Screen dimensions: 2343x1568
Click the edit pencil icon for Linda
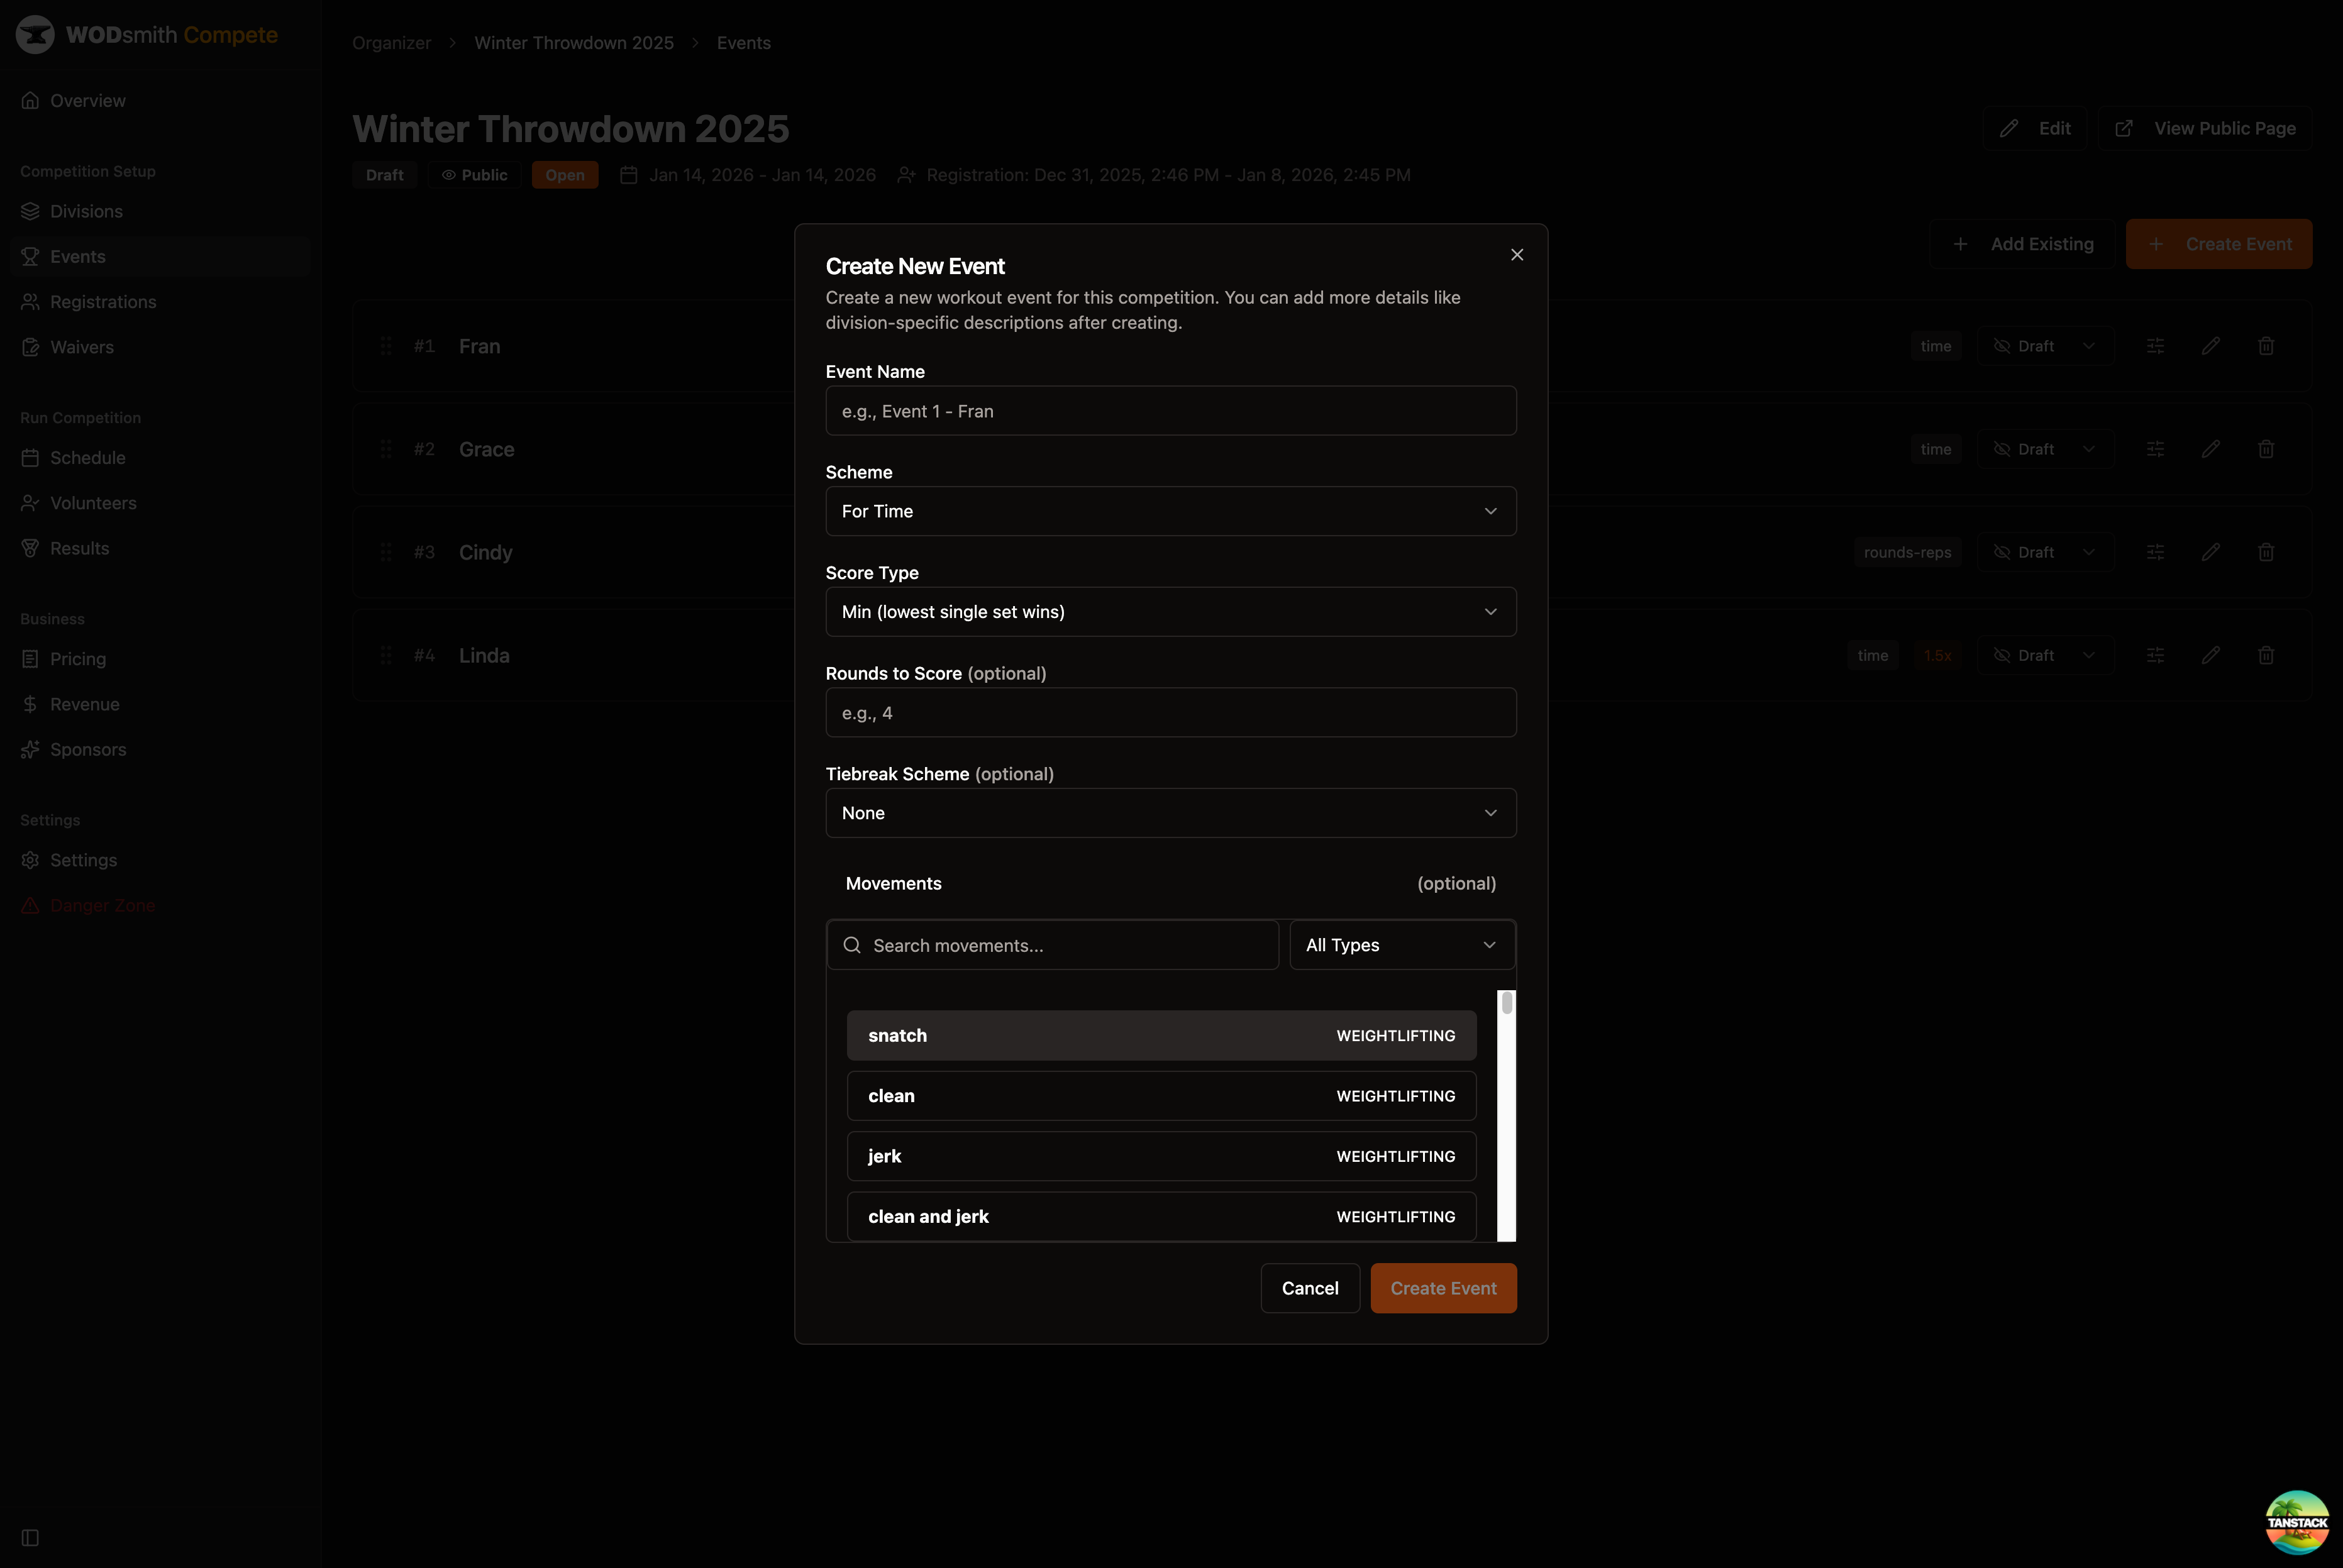click(x=2211, y=656)
